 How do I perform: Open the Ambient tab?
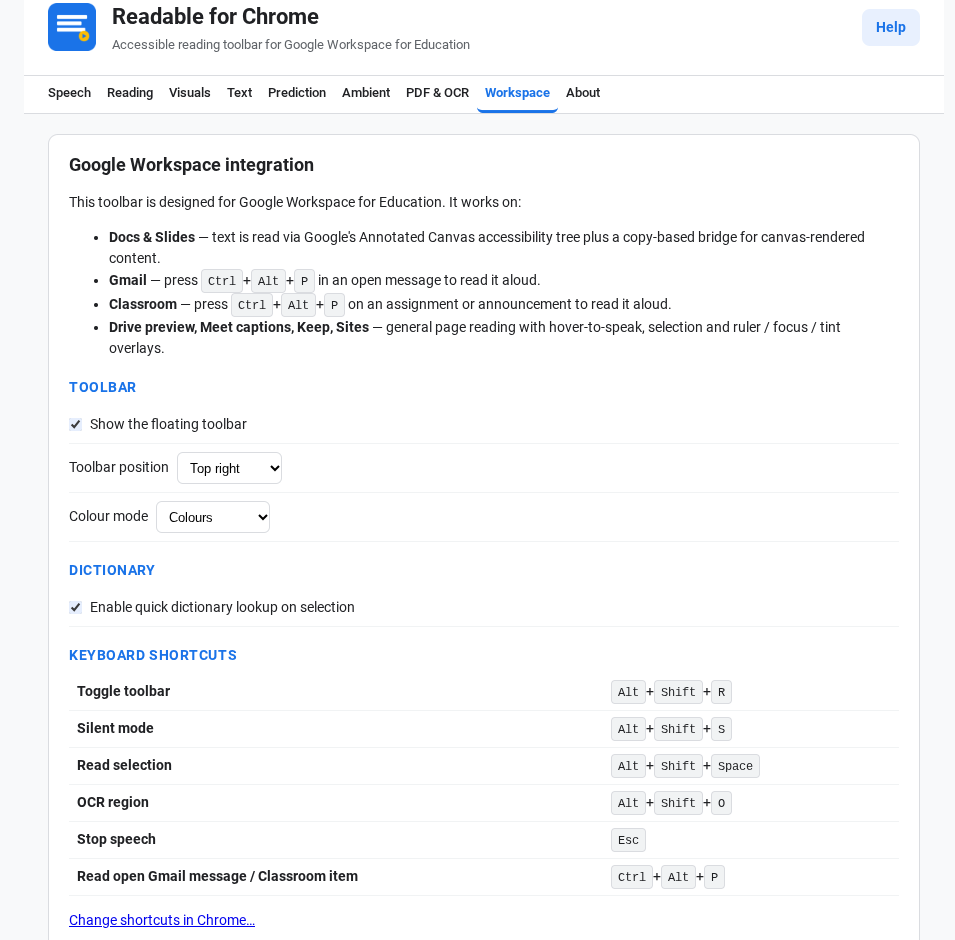pos(365,93)
